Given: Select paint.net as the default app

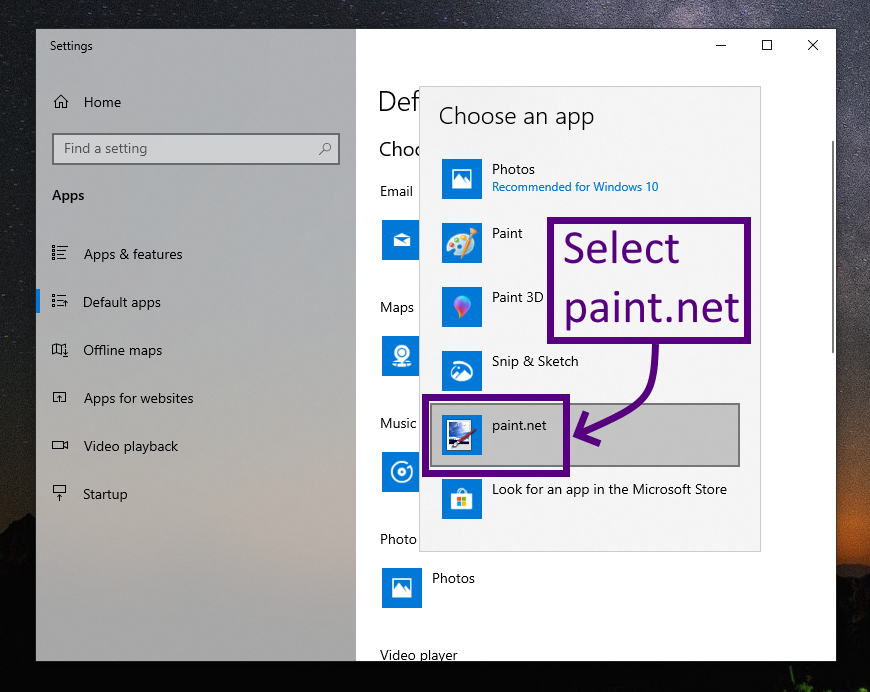Looking at the screenshot, I should click(x=585, y=435).
